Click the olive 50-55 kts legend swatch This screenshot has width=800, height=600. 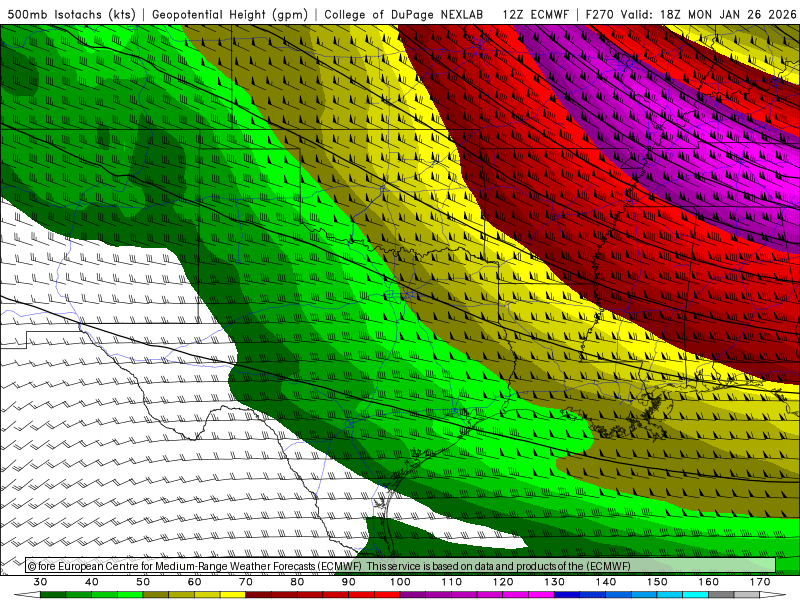(156, 595)
